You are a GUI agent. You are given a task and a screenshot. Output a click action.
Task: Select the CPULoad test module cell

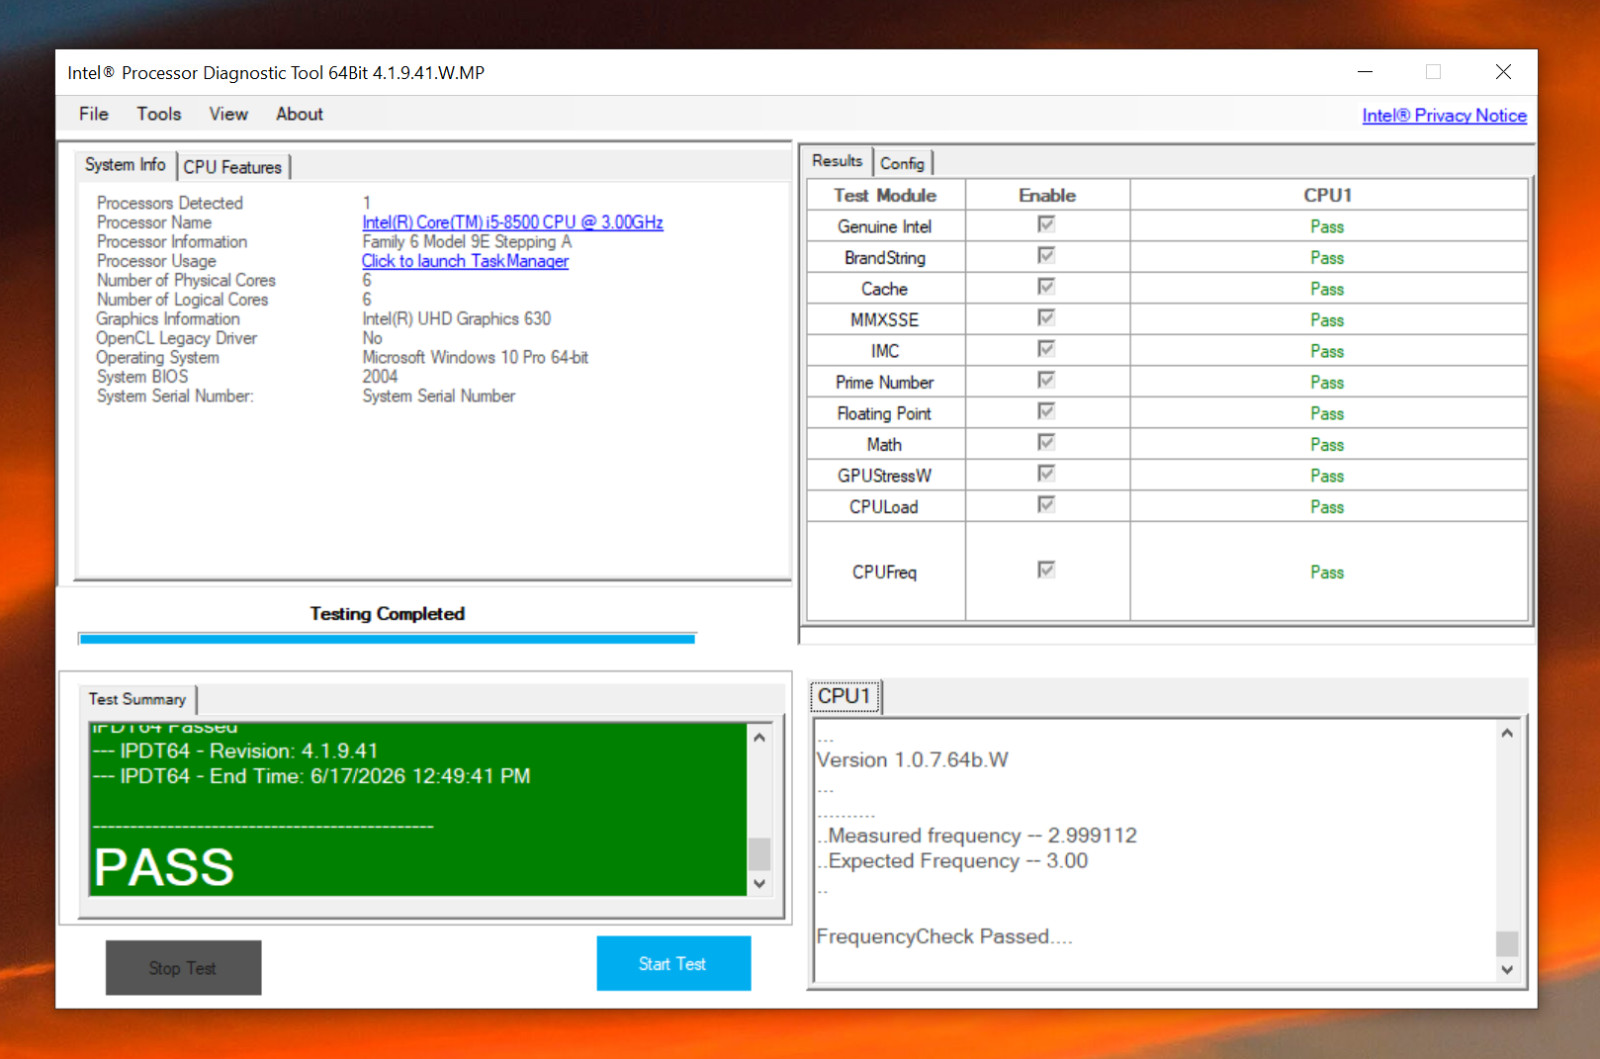click(x=886, y=507)
